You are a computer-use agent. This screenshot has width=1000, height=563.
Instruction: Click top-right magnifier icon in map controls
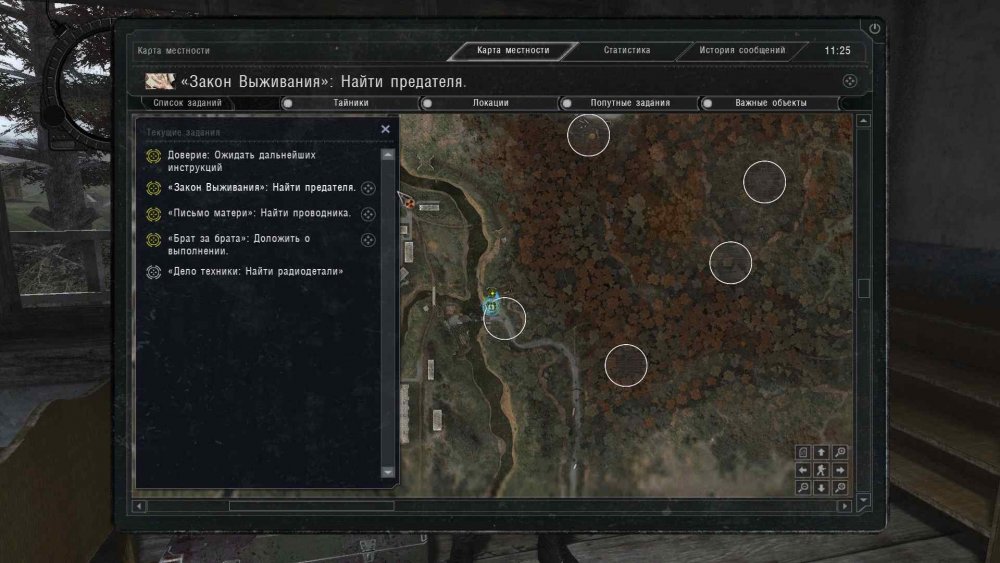pos(840,452)
